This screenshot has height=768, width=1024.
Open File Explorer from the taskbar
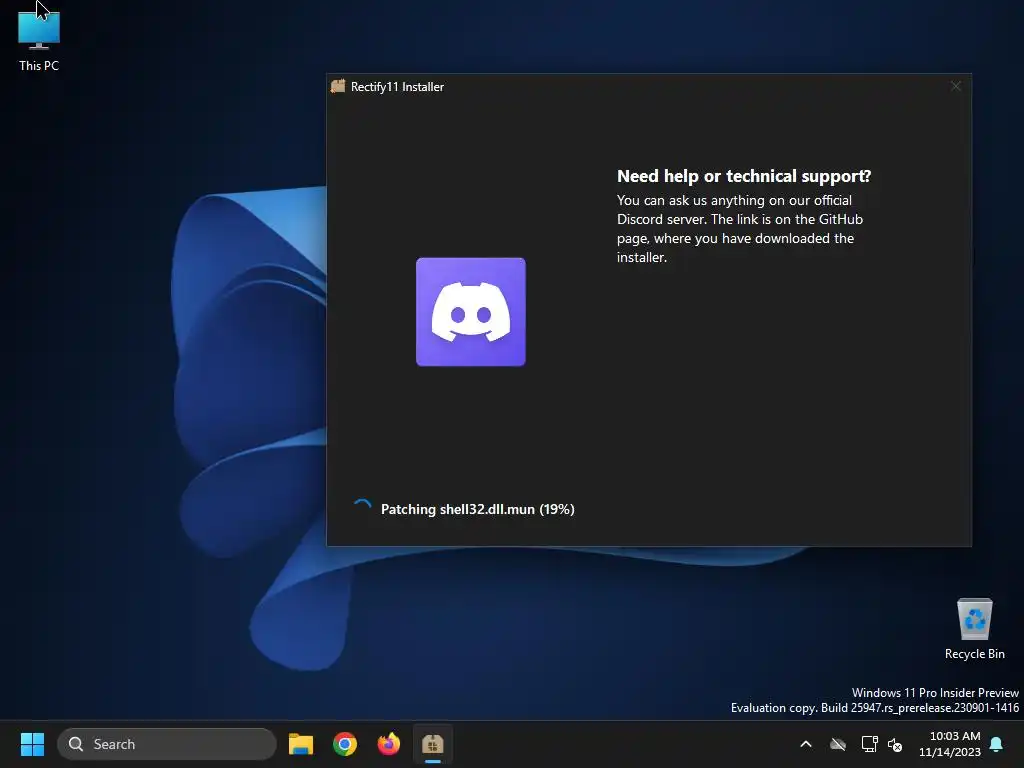click(301, 744)
